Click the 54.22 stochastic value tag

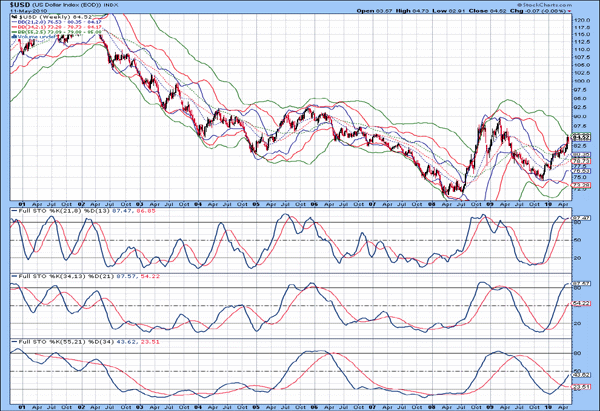pos(579,303)
